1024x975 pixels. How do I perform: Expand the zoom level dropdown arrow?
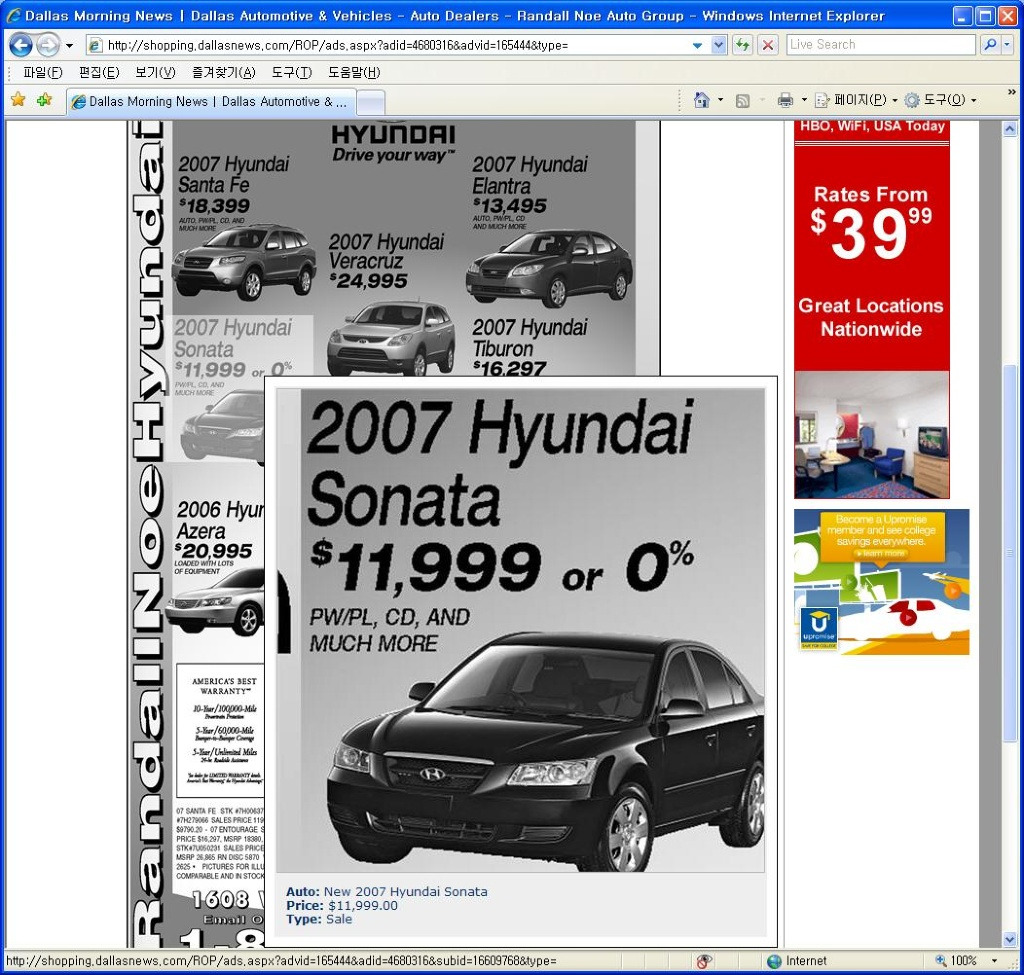click(994, 961)
